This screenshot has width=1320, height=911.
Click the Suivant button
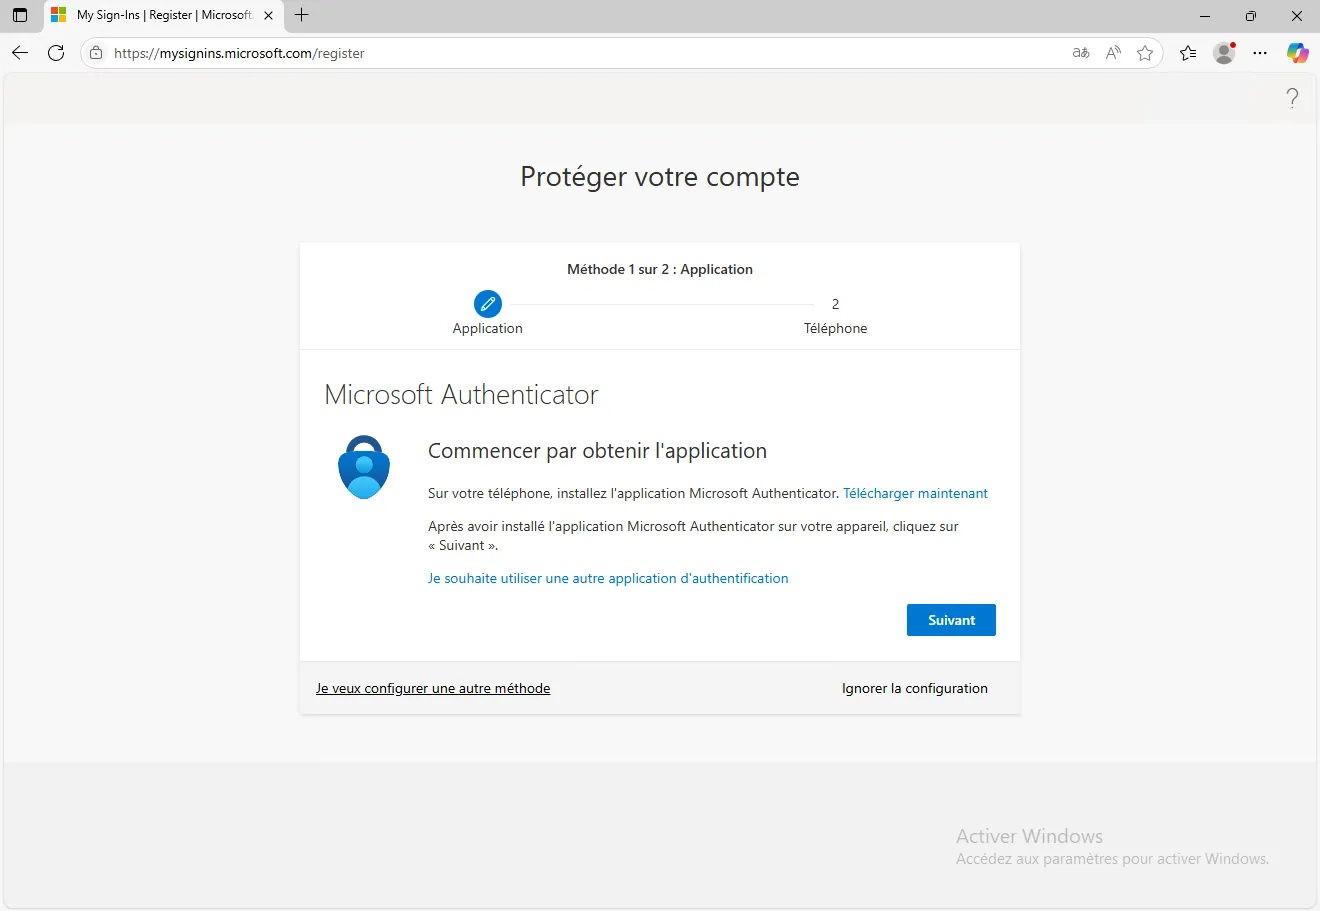pos(951,620)
